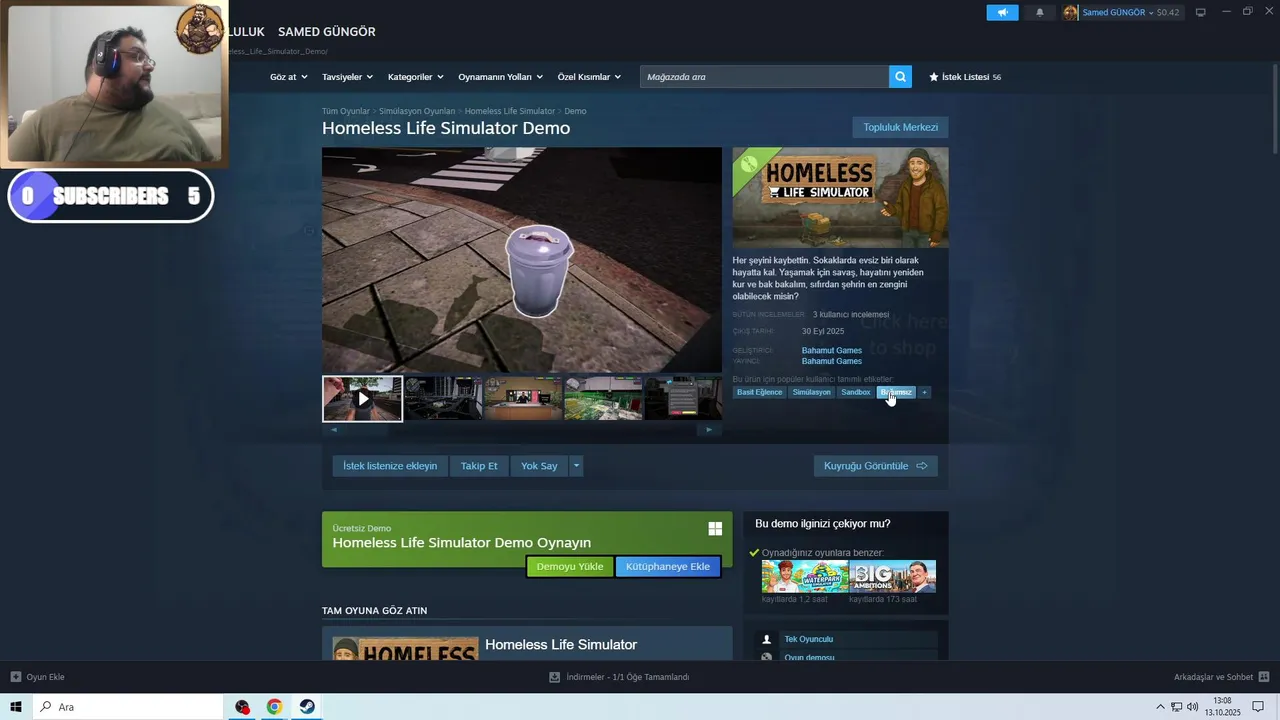1280x720 pixels.
Task: Expand the Kategoriler dropdown menu
Action: click(x=415, y=77)
